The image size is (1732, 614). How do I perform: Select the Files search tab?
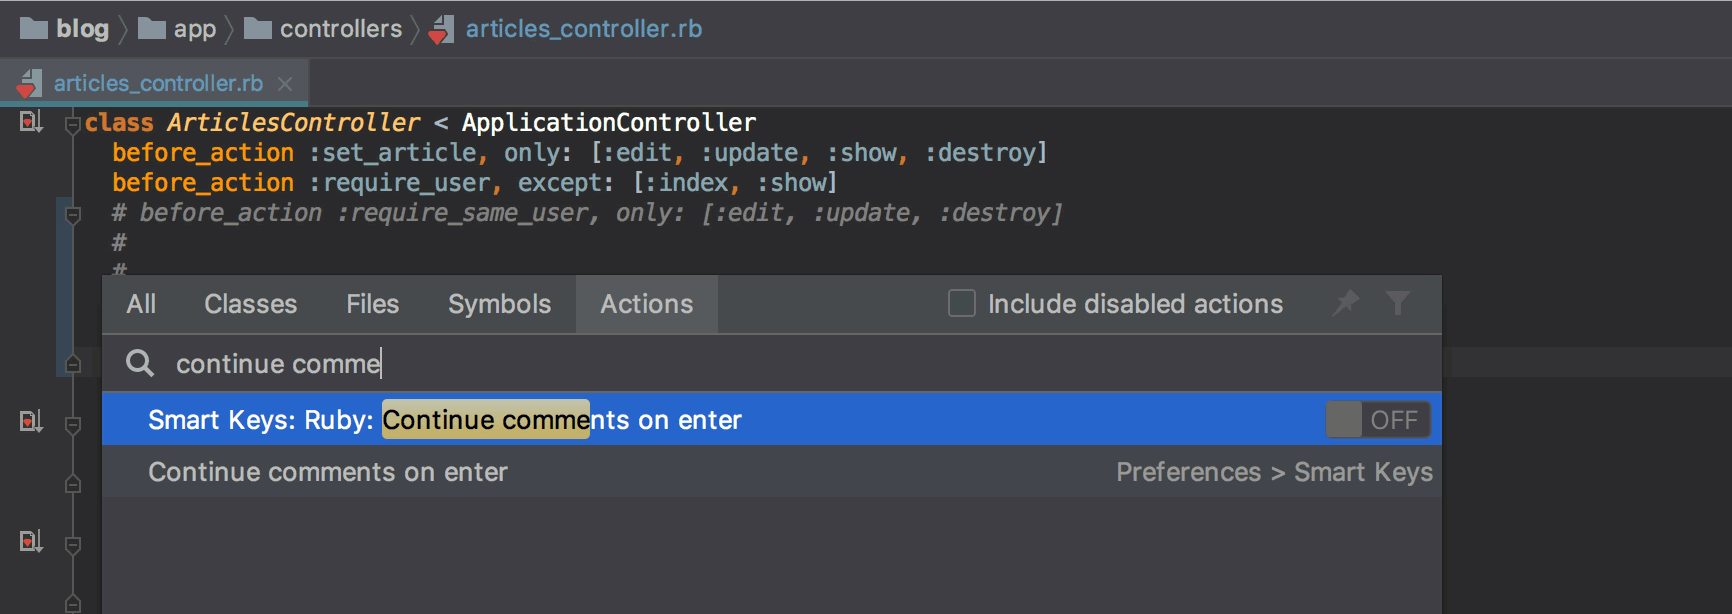tap(372, 304)
